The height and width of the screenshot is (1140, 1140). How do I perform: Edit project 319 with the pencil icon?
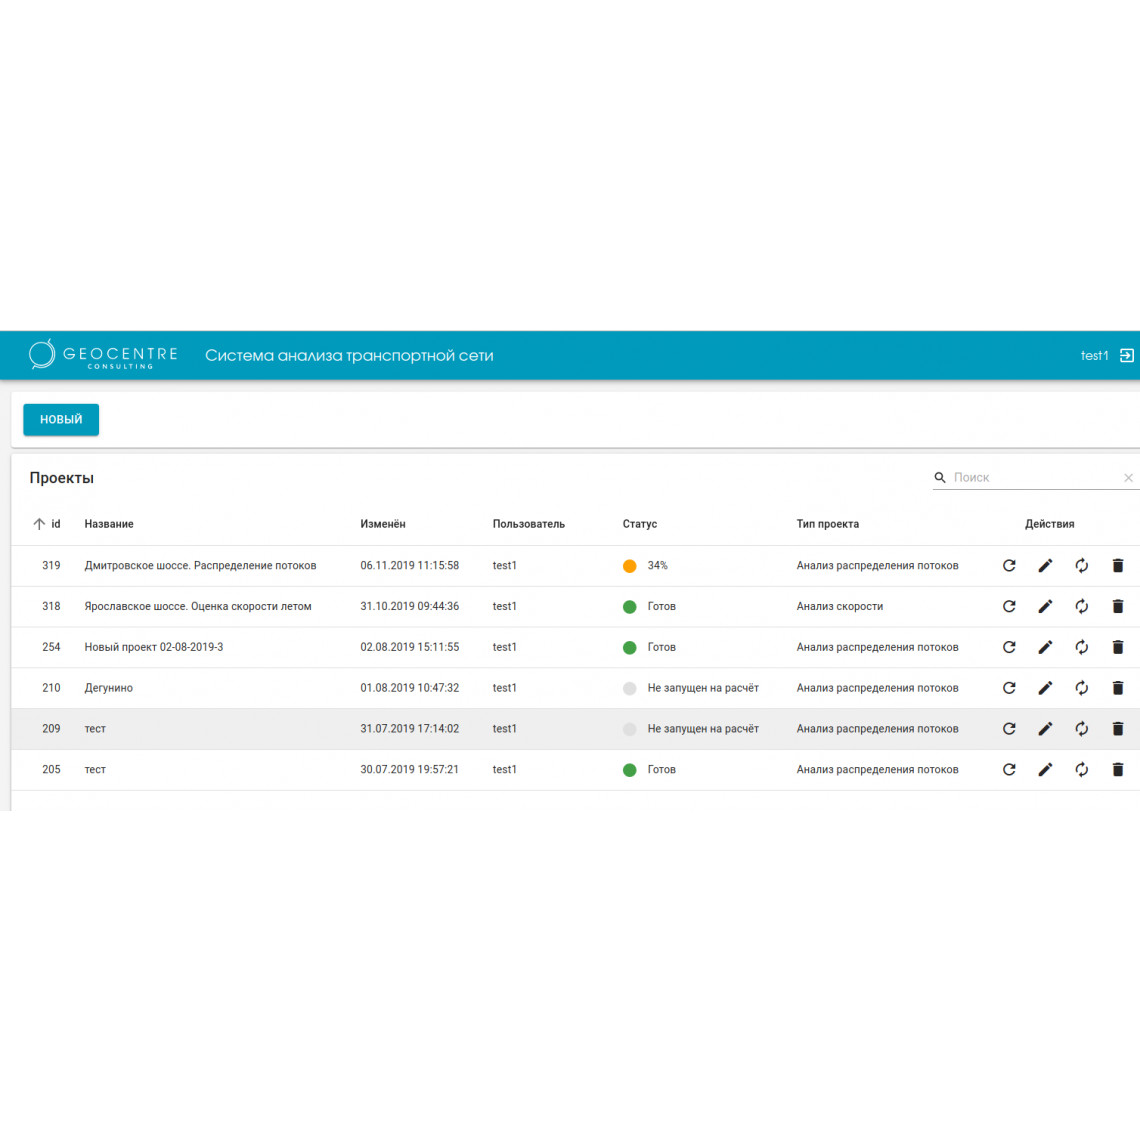click(x=1045, y=566)
